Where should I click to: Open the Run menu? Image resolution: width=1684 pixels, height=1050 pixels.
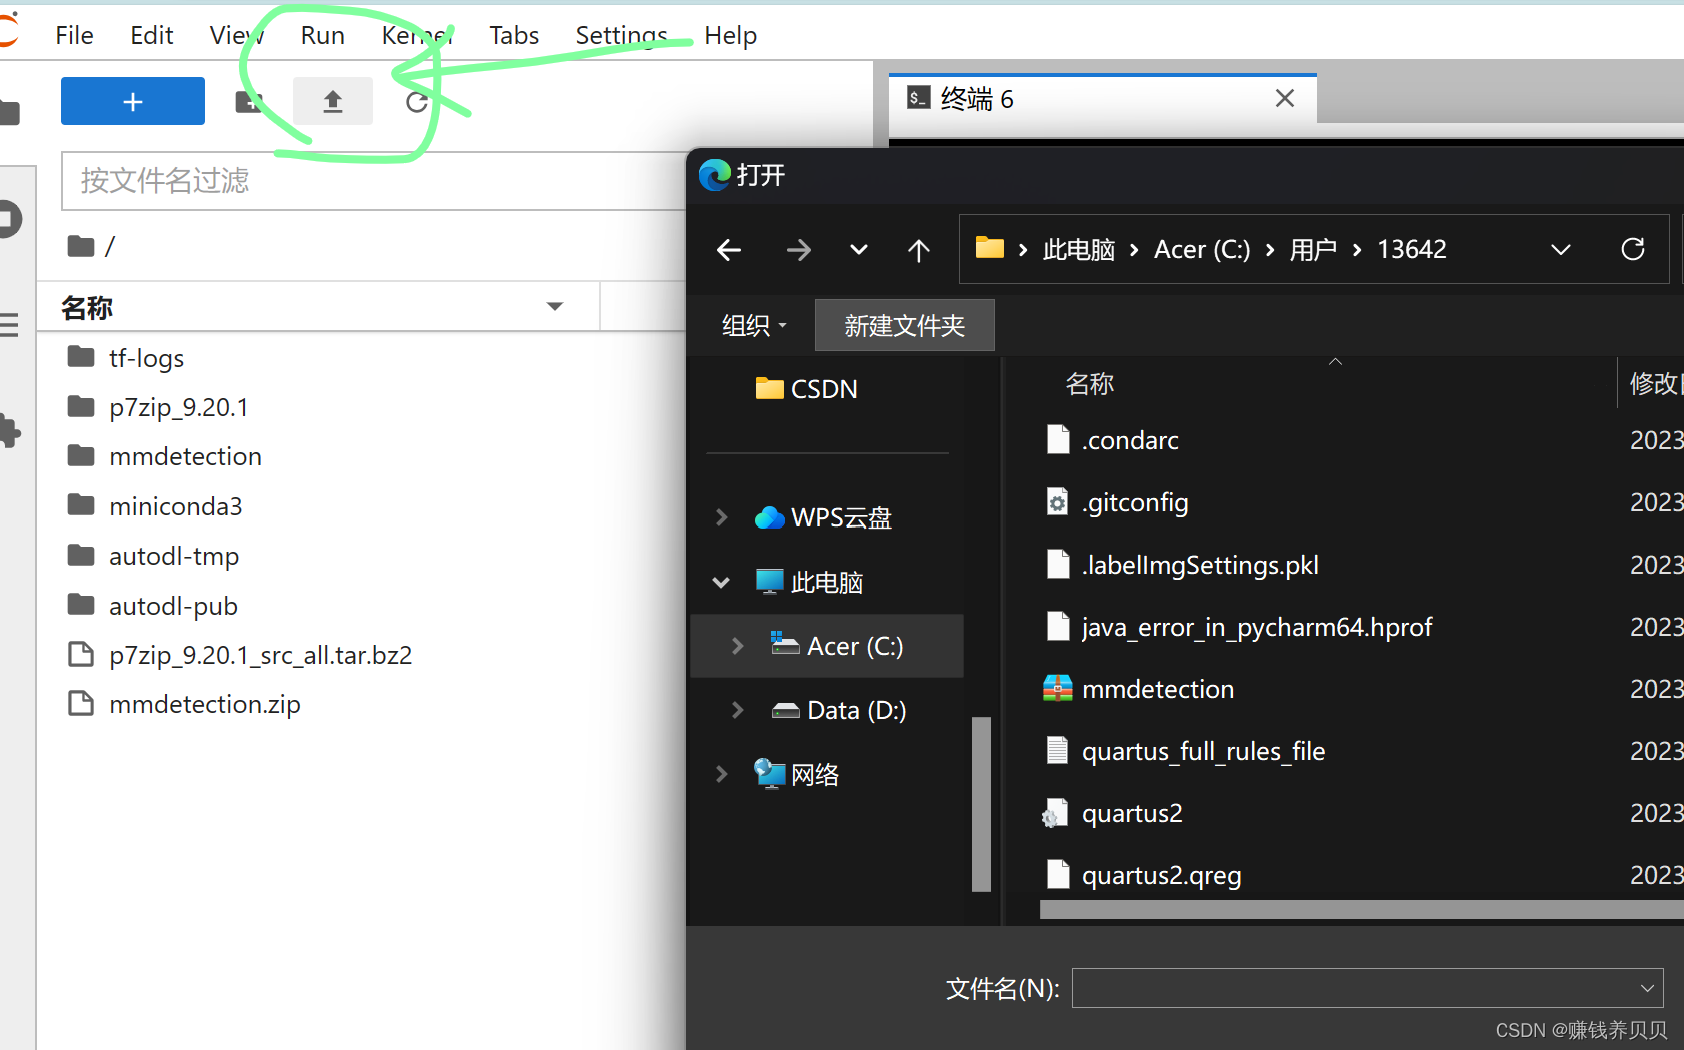point(322,34)
